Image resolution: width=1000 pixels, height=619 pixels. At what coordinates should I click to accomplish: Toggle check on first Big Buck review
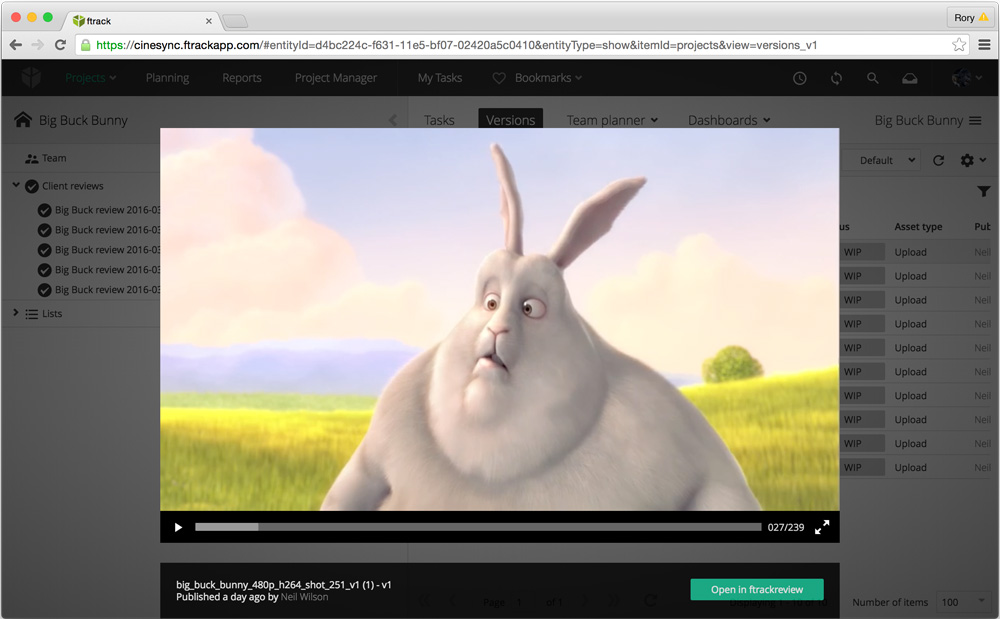[x=45, y=210]
